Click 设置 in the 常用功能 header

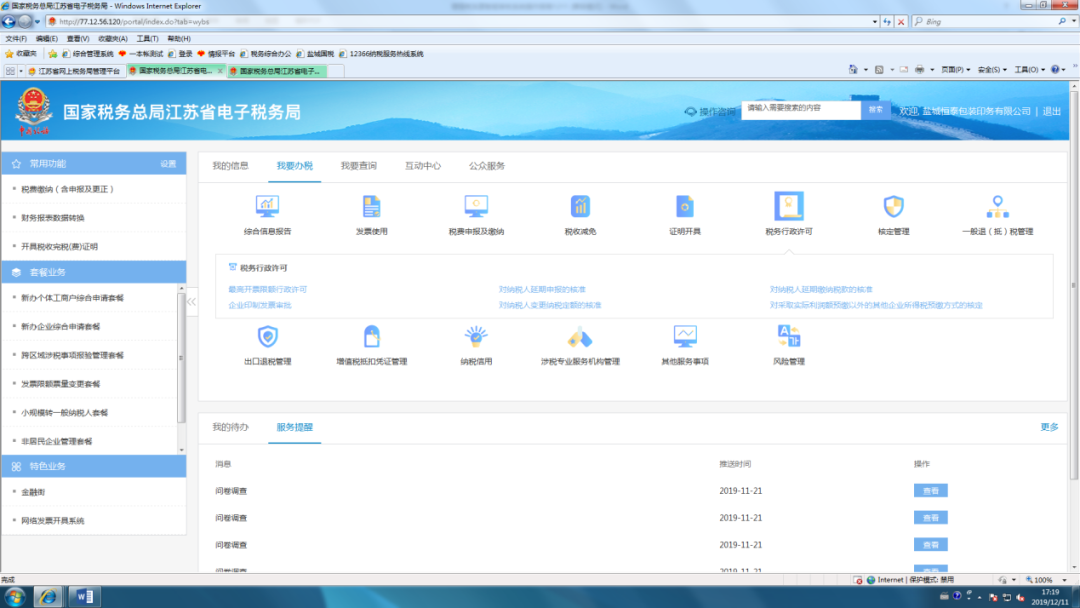coord(168,164)
